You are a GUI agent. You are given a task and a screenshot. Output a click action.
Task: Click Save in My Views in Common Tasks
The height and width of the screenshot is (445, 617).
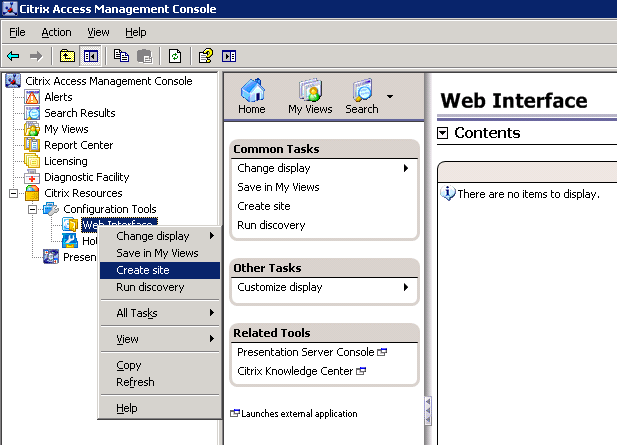click(x=278, y=187)
